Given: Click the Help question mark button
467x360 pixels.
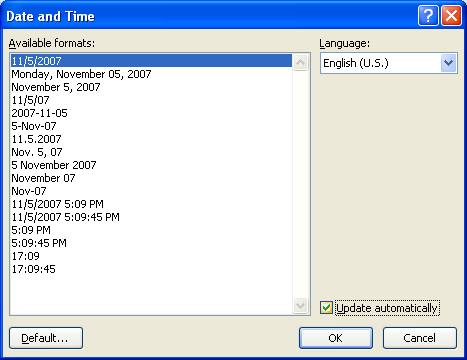Looking at the screenshot, I should (x=428, y=15).
